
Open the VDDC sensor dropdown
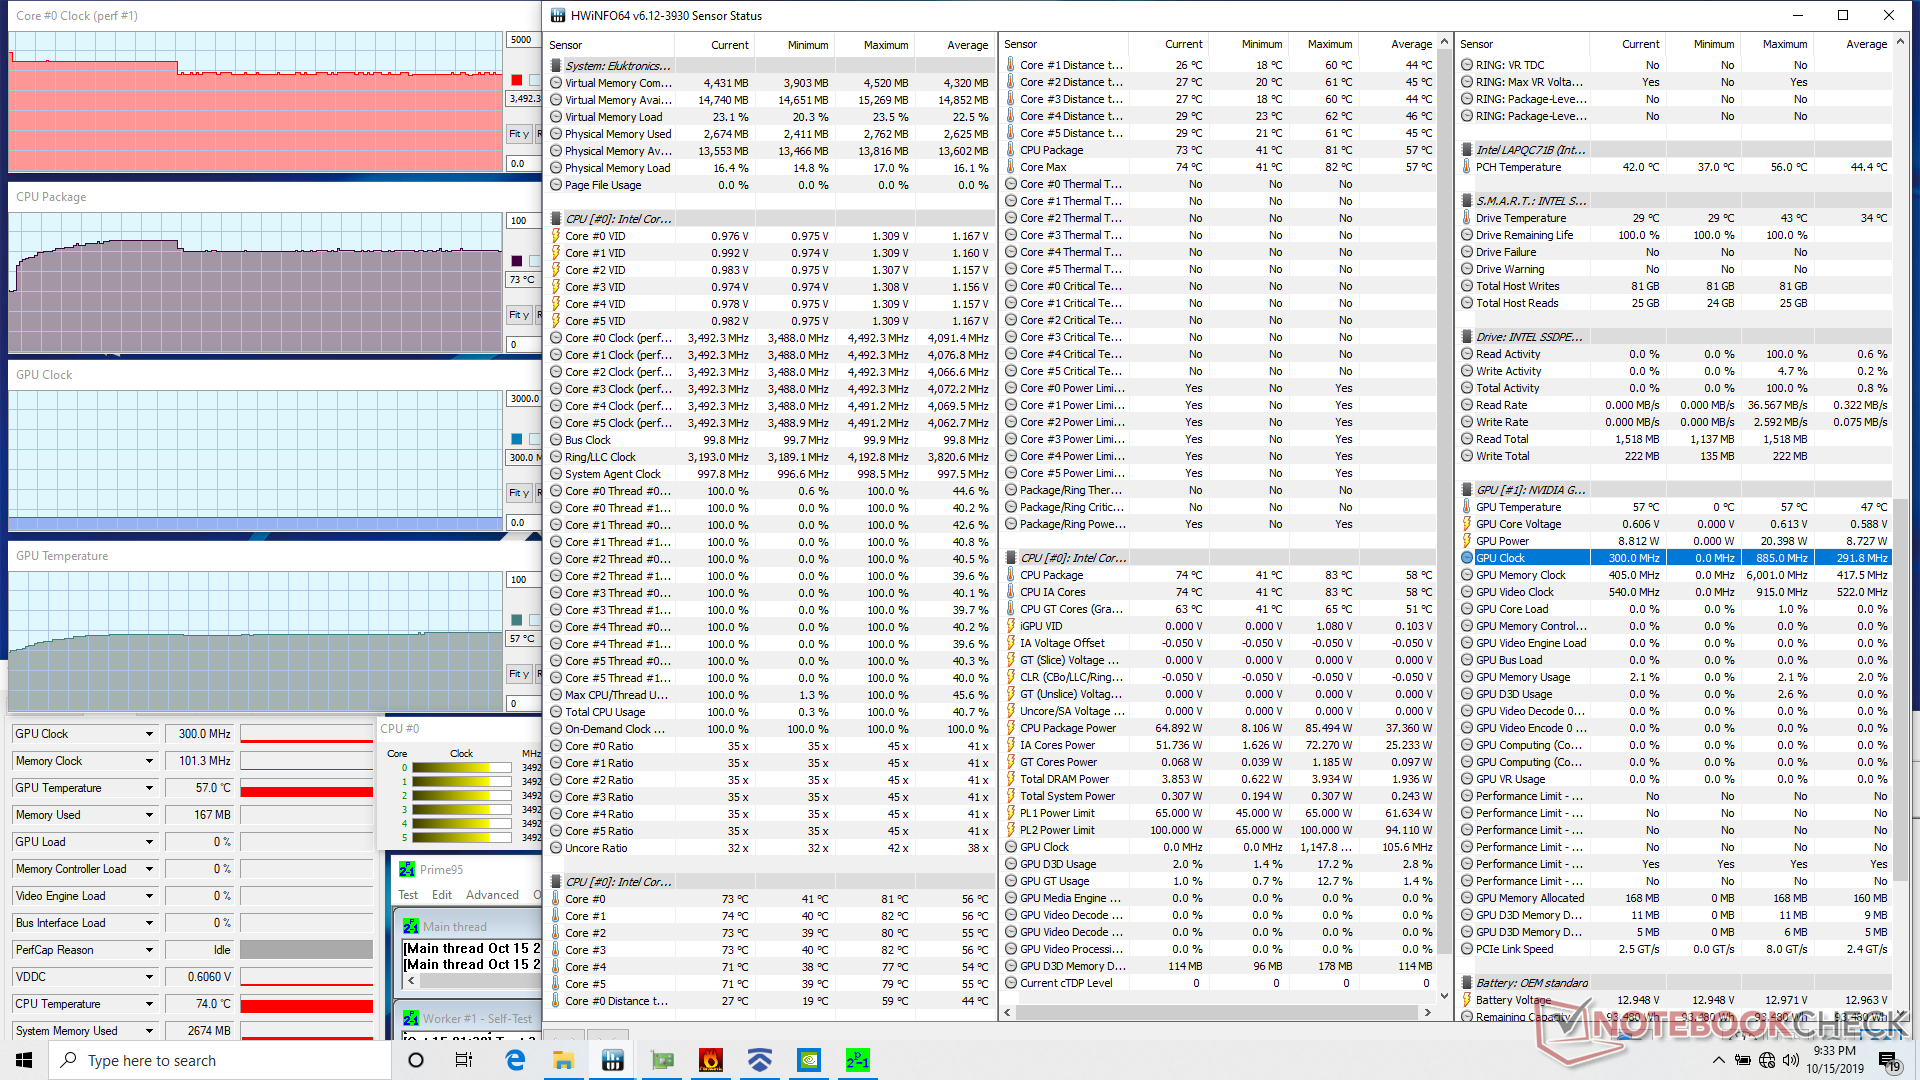(x=149, y=977)
